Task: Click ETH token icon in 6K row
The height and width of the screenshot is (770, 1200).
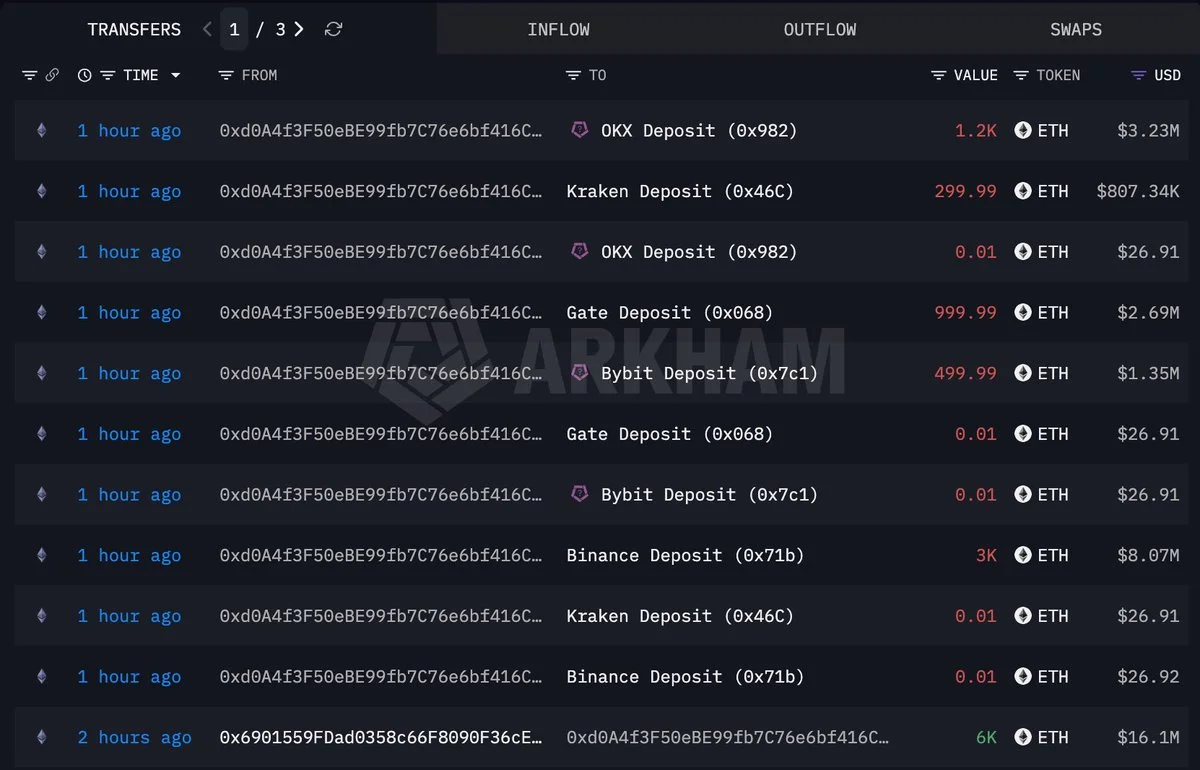Action: coord(1022,737)
